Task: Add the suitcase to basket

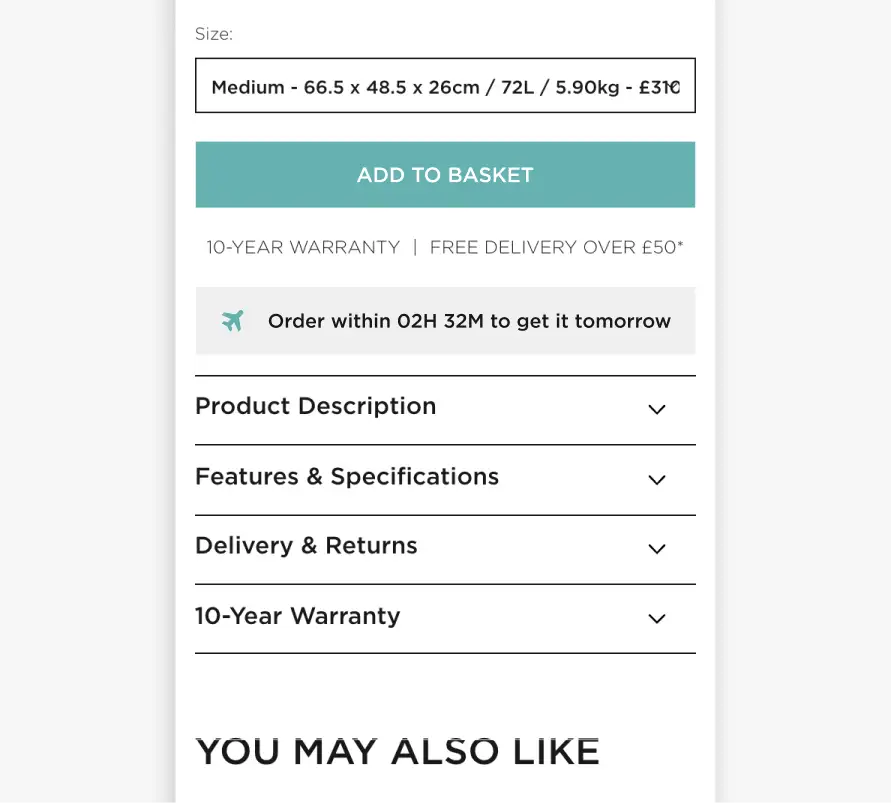Action: [x=445, y=174]
